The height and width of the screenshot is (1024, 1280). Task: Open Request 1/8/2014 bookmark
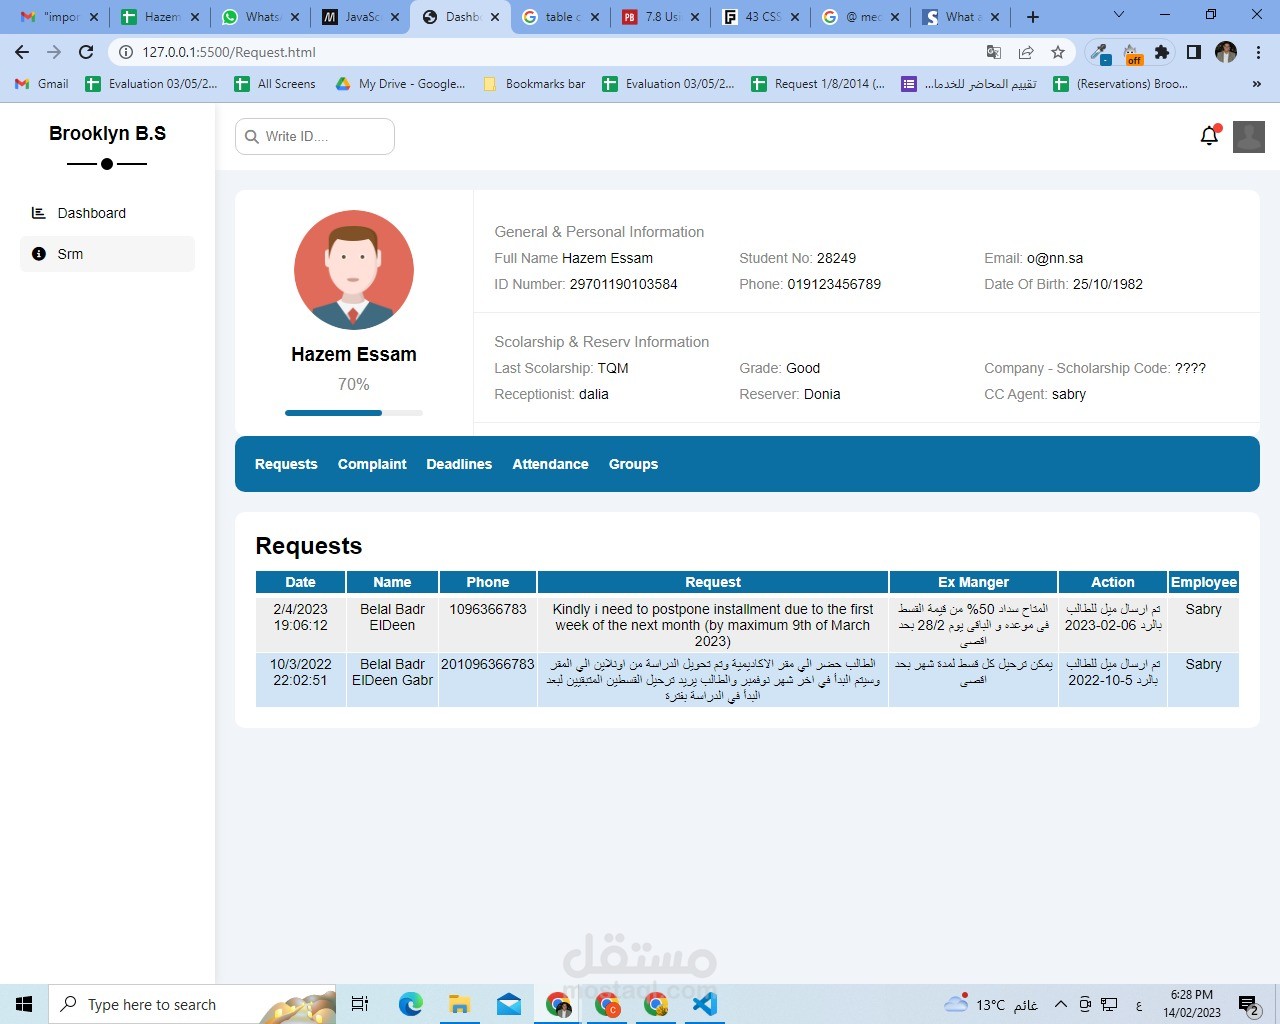819,84
